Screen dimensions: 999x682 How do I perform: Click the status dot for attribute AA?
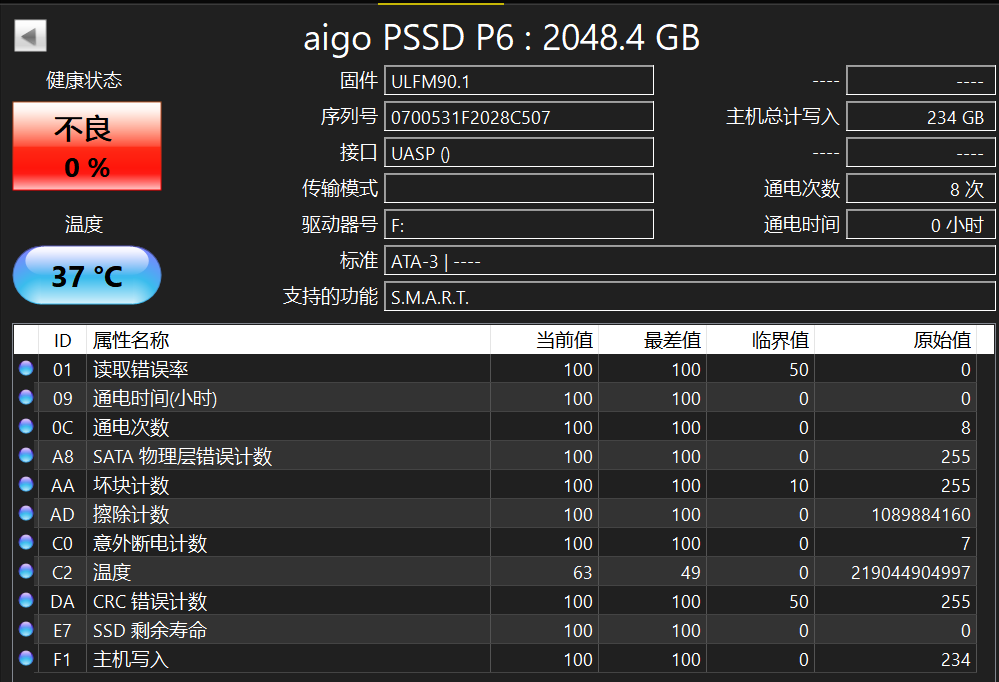pos(26,484)
